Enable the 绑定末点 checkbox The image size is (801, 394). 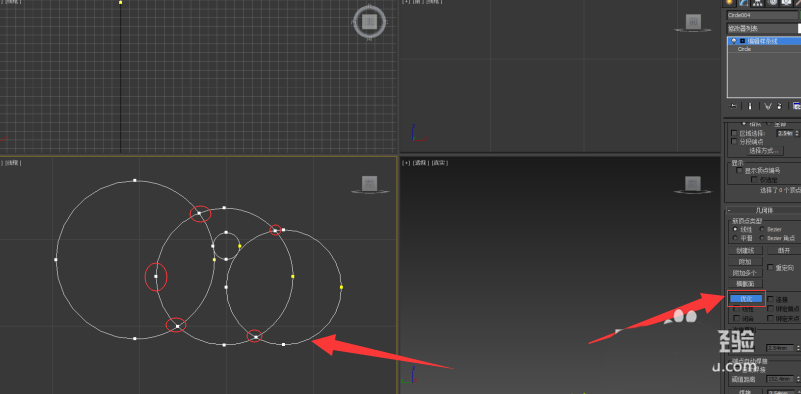(770, 318)
